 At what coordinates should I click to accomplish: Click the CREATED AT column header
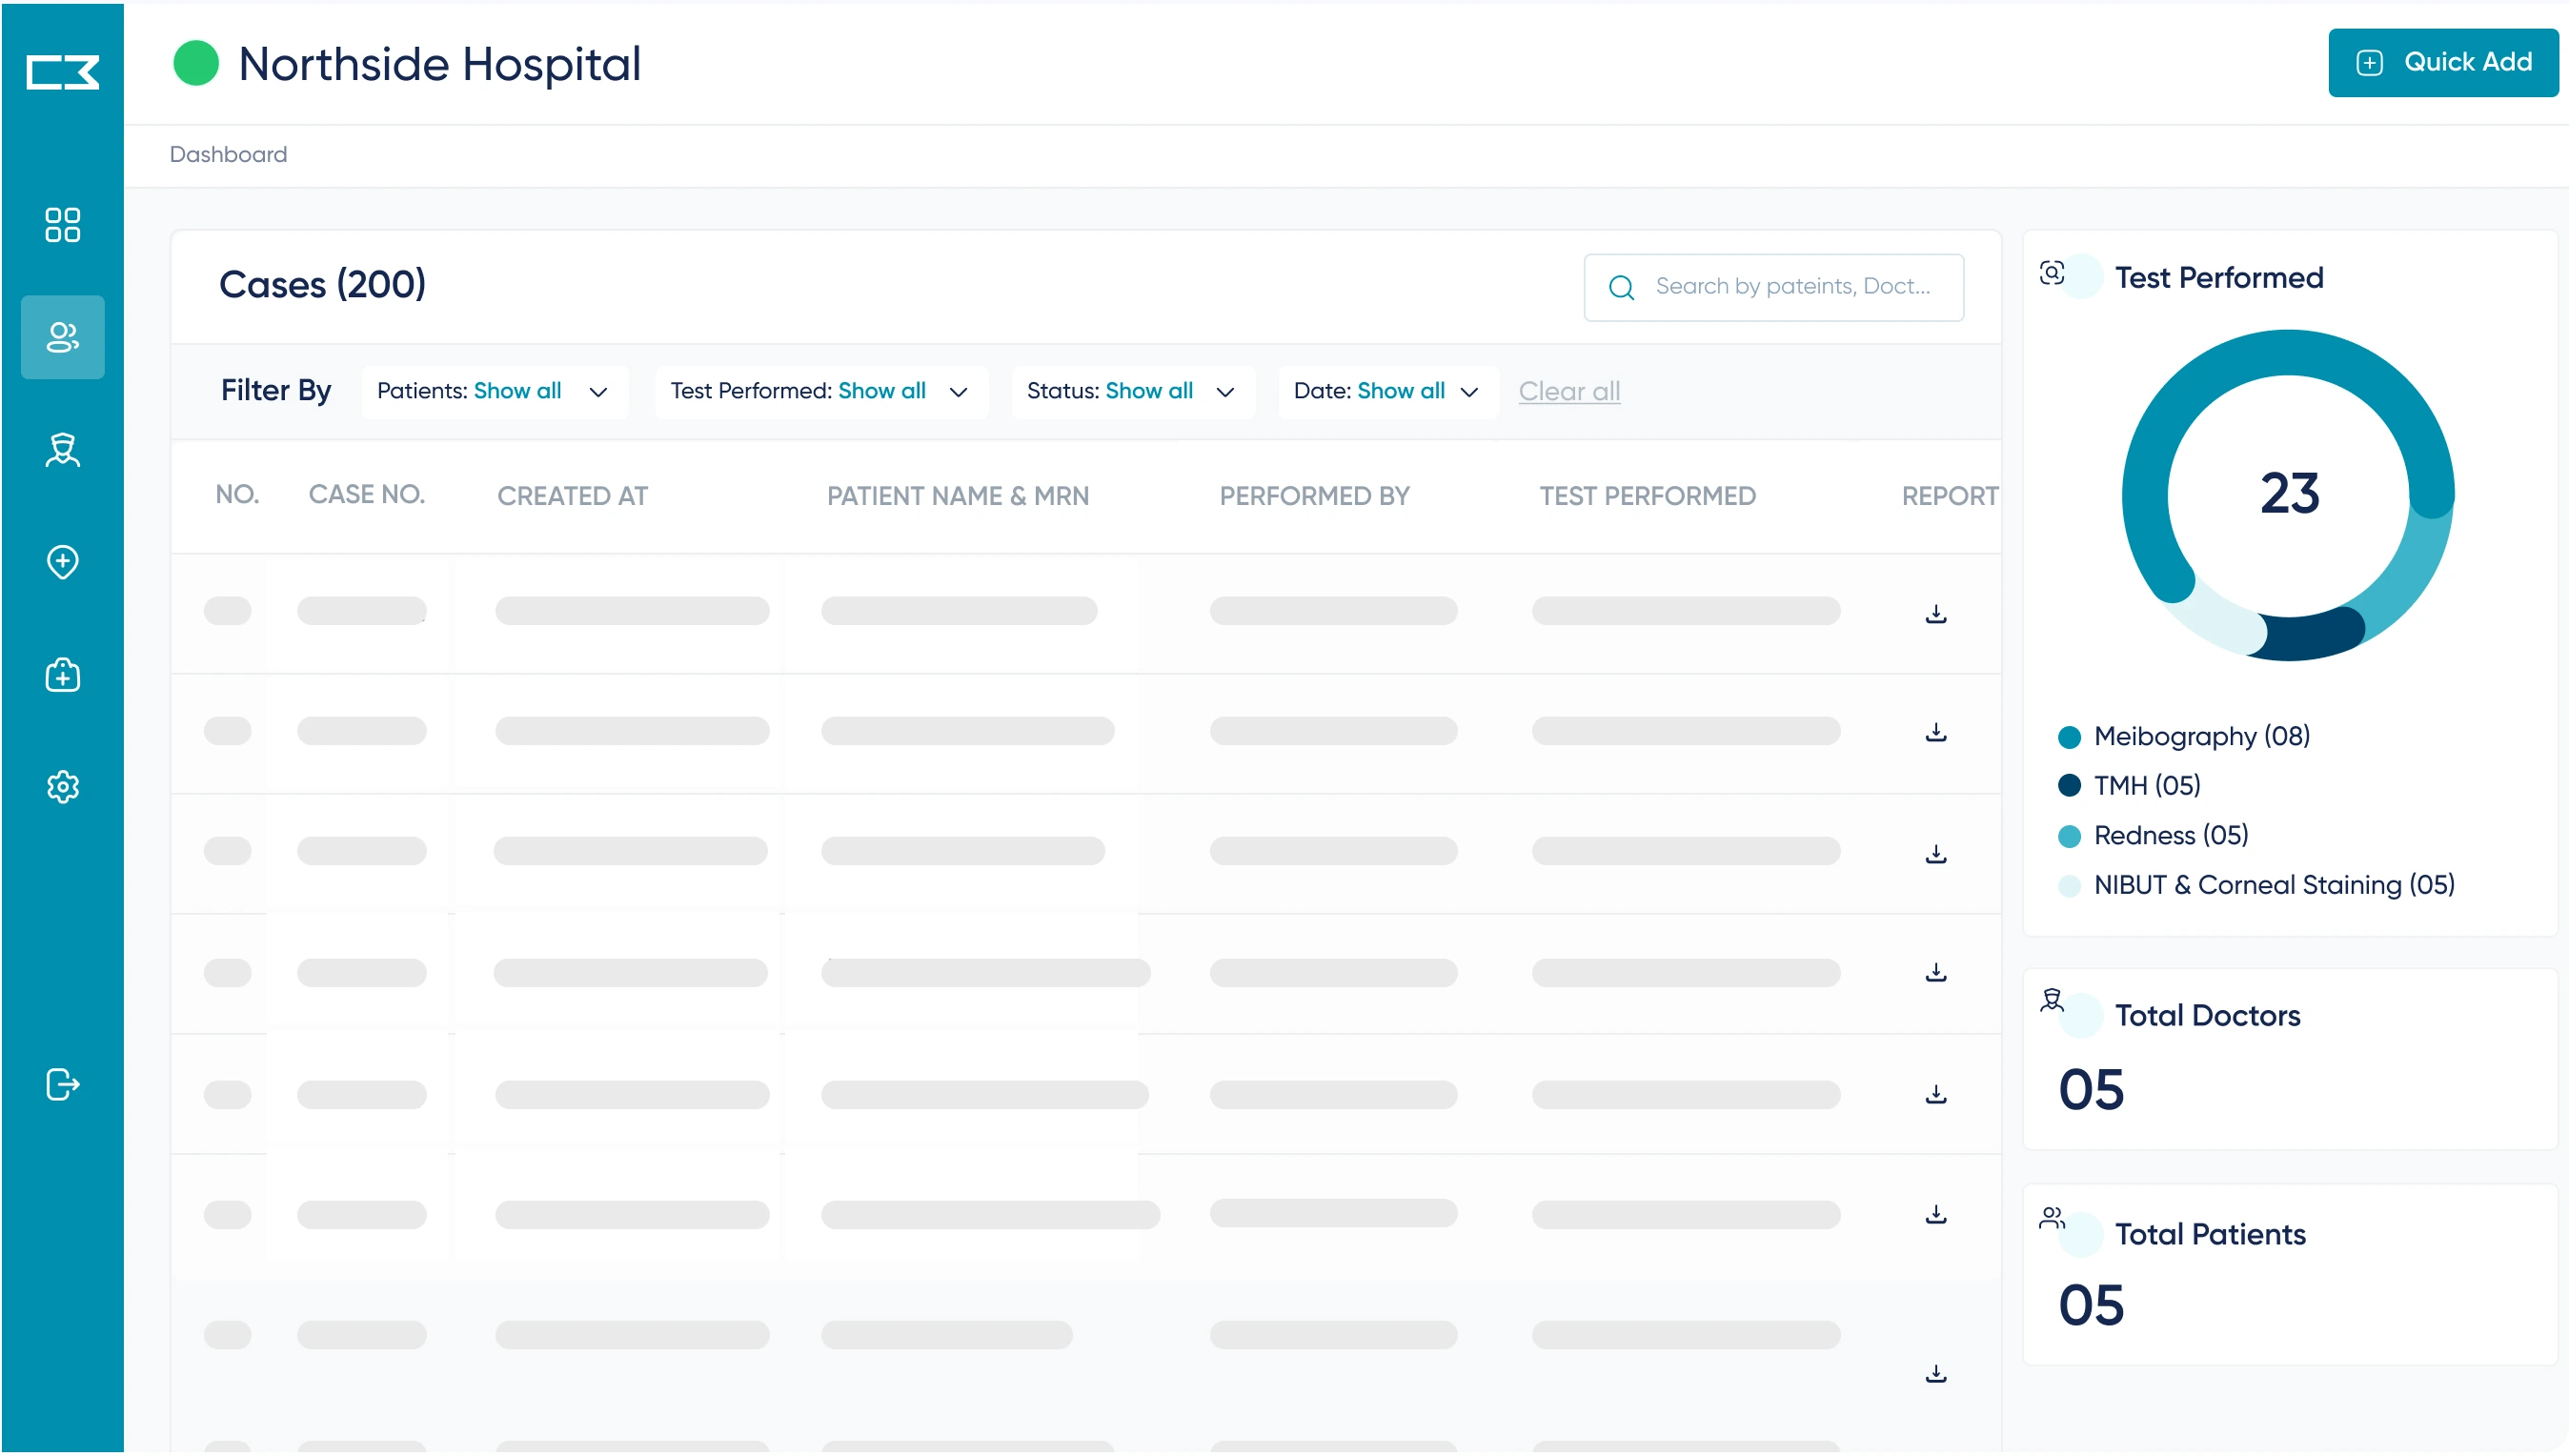pyautogui.click(x=572, y=496)
